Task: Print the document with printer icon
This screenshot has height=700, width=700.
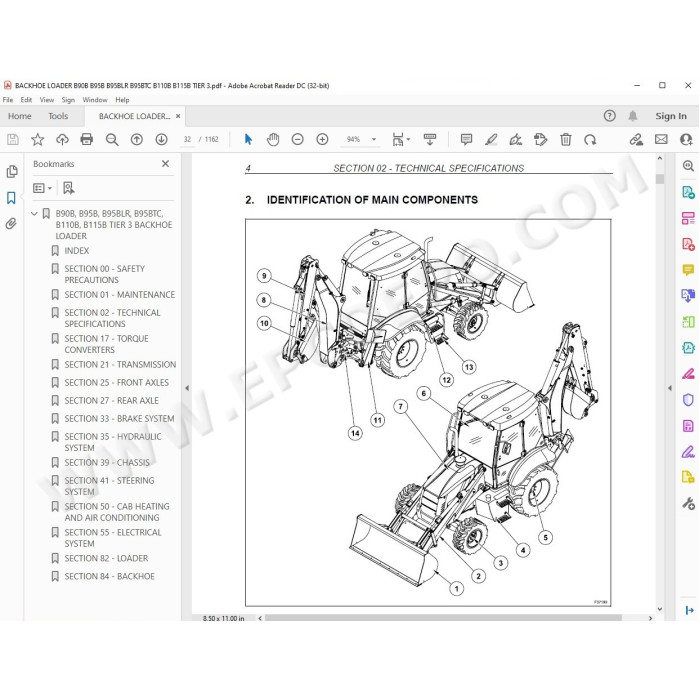Action: (87, 140)
